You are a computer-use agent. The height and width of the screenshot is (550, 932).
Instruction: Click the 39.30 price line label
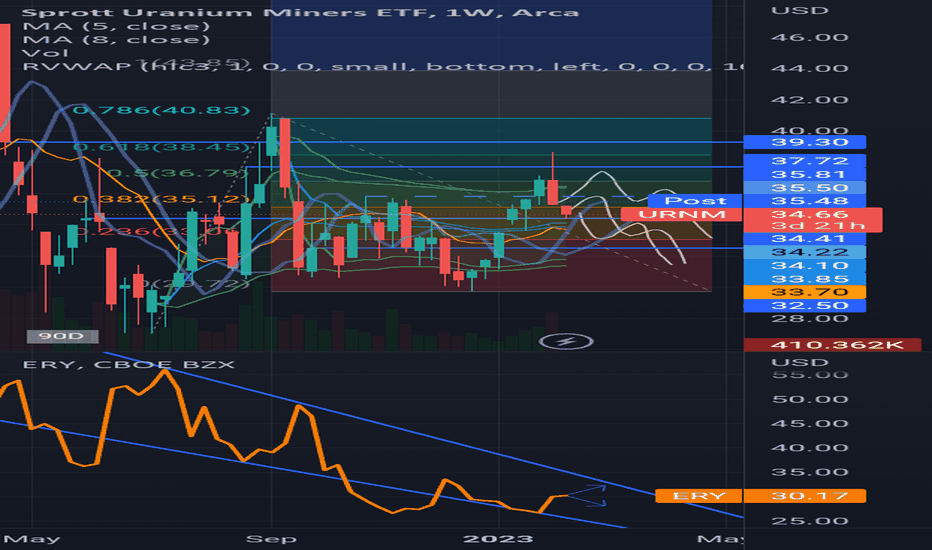pos(804,142)
